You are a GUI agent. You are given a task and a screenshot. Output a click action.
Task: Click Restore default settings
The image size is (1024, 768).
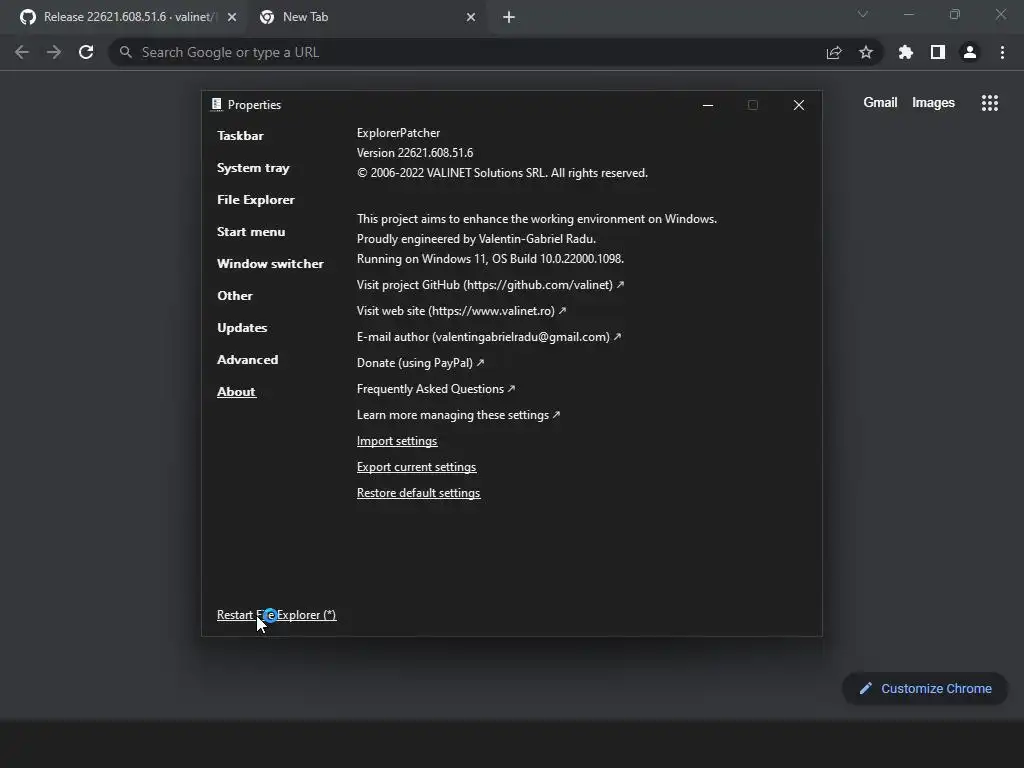(418, 493)
